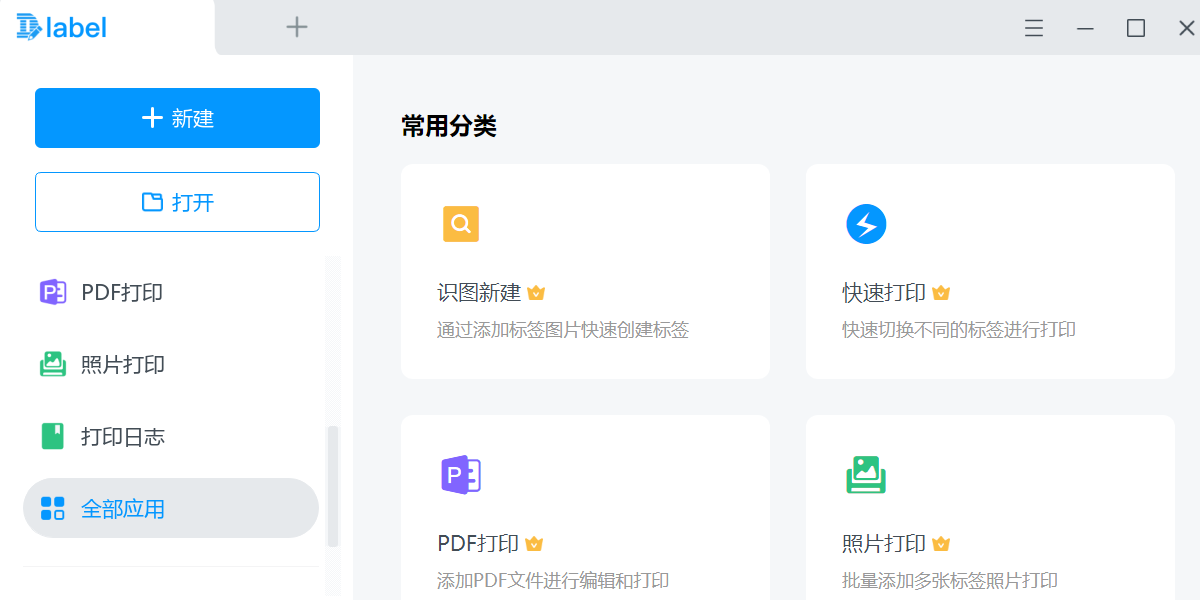The height and width of the screenshot is (600, 1200).
Task: Maximize the Dlabel window
Action: [x=1136, y=28]
